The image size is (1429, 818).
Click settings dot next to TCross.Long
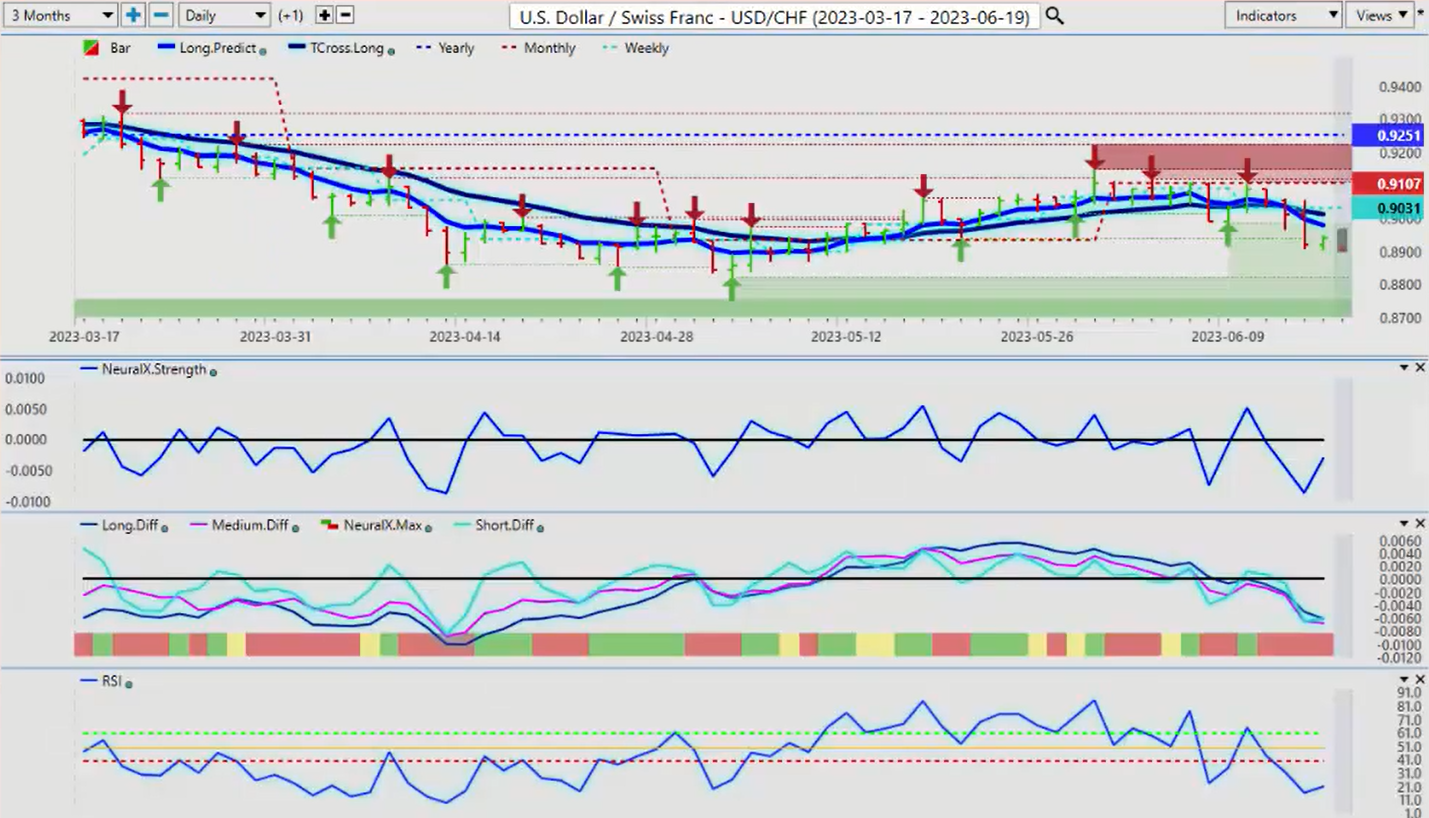(x=389, y=49)
